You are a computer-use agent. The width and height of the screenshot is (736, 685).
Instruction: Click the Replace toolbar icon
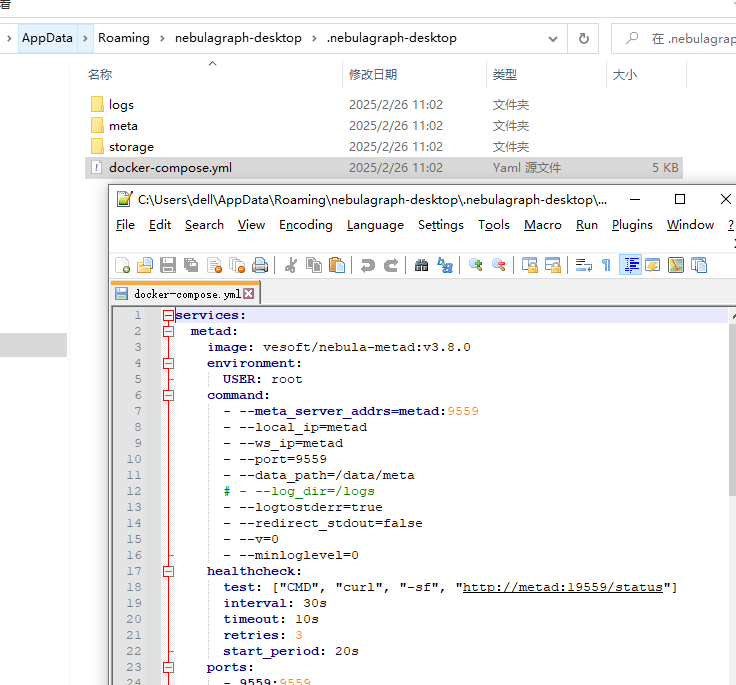click(445, 265)
